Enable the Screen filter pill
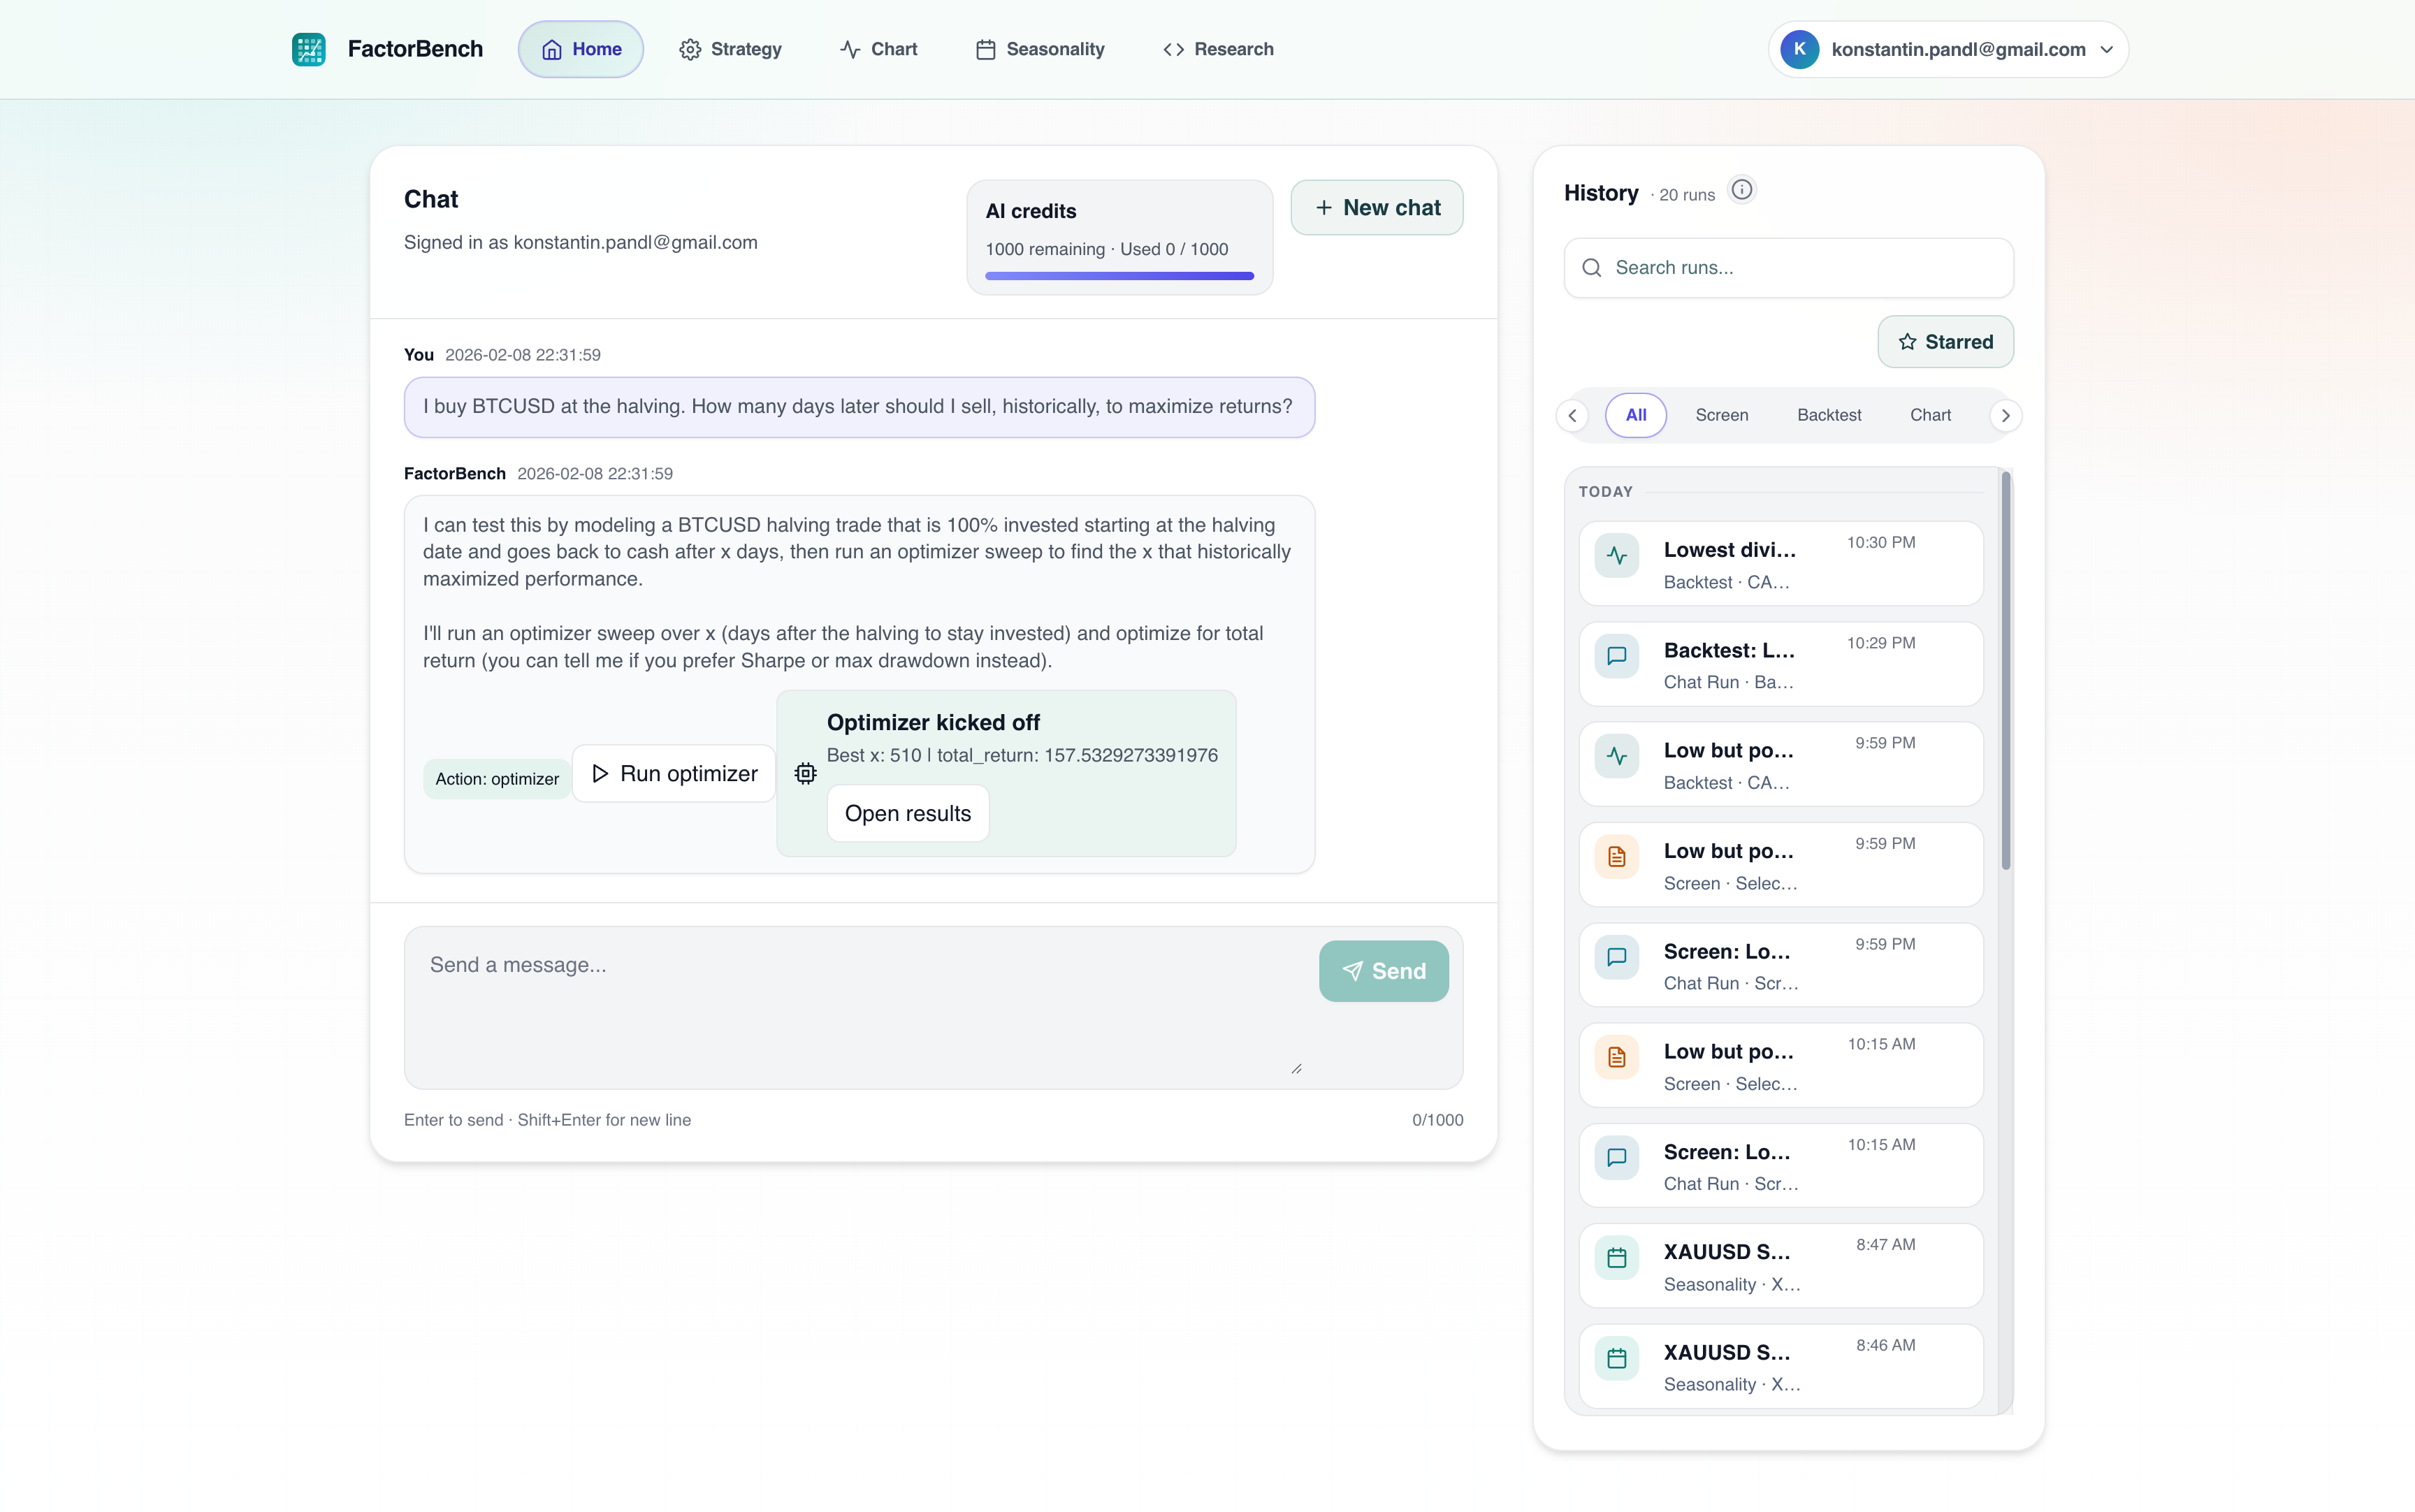 tap(1721, 414)
